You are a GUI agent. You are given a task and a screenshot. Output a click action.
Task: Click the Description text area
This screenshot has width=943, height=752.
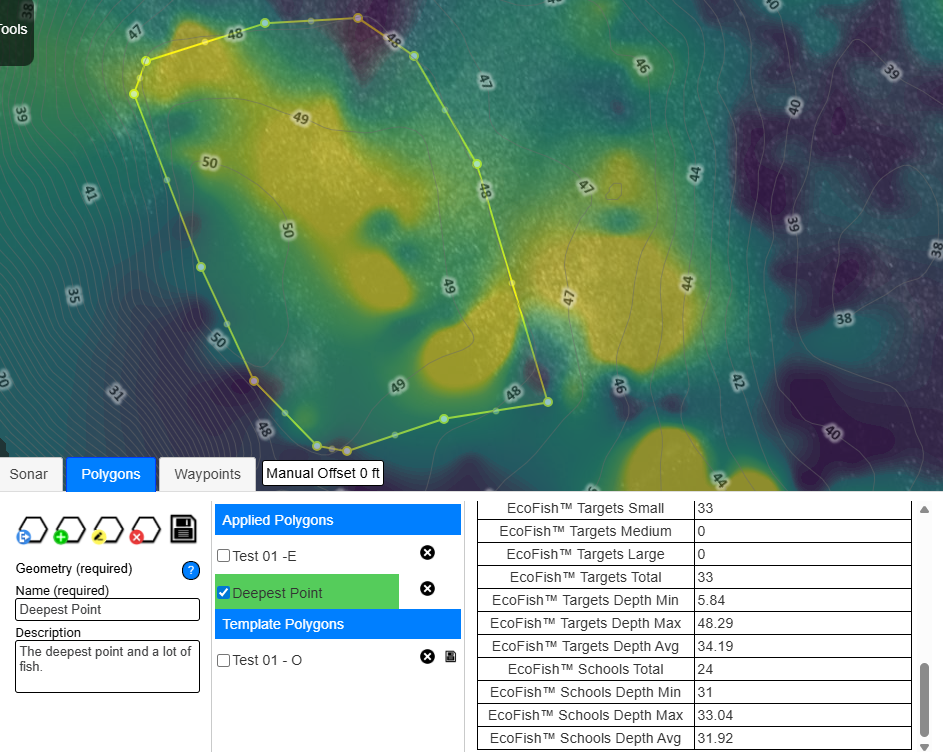(x=107, y=666)
